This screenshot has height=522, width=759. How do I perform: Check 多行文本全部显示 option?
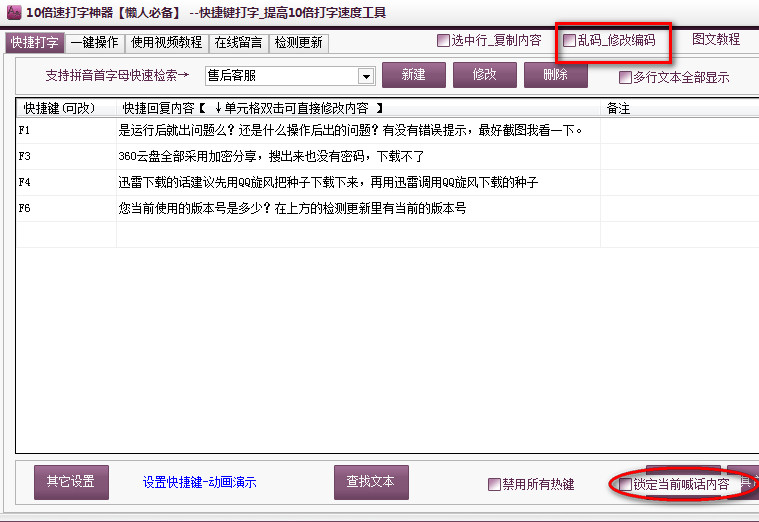point(625,77)
